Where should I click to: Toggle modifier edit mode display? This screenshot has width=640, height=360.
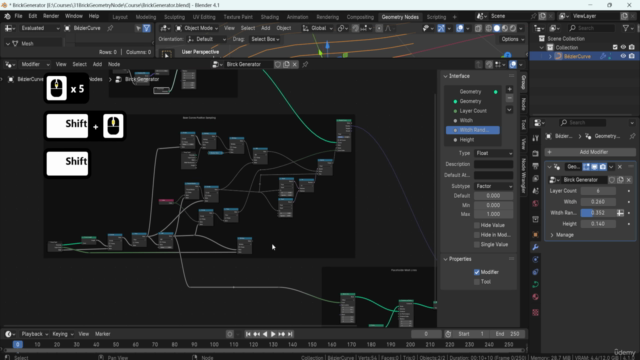[587, 167]
